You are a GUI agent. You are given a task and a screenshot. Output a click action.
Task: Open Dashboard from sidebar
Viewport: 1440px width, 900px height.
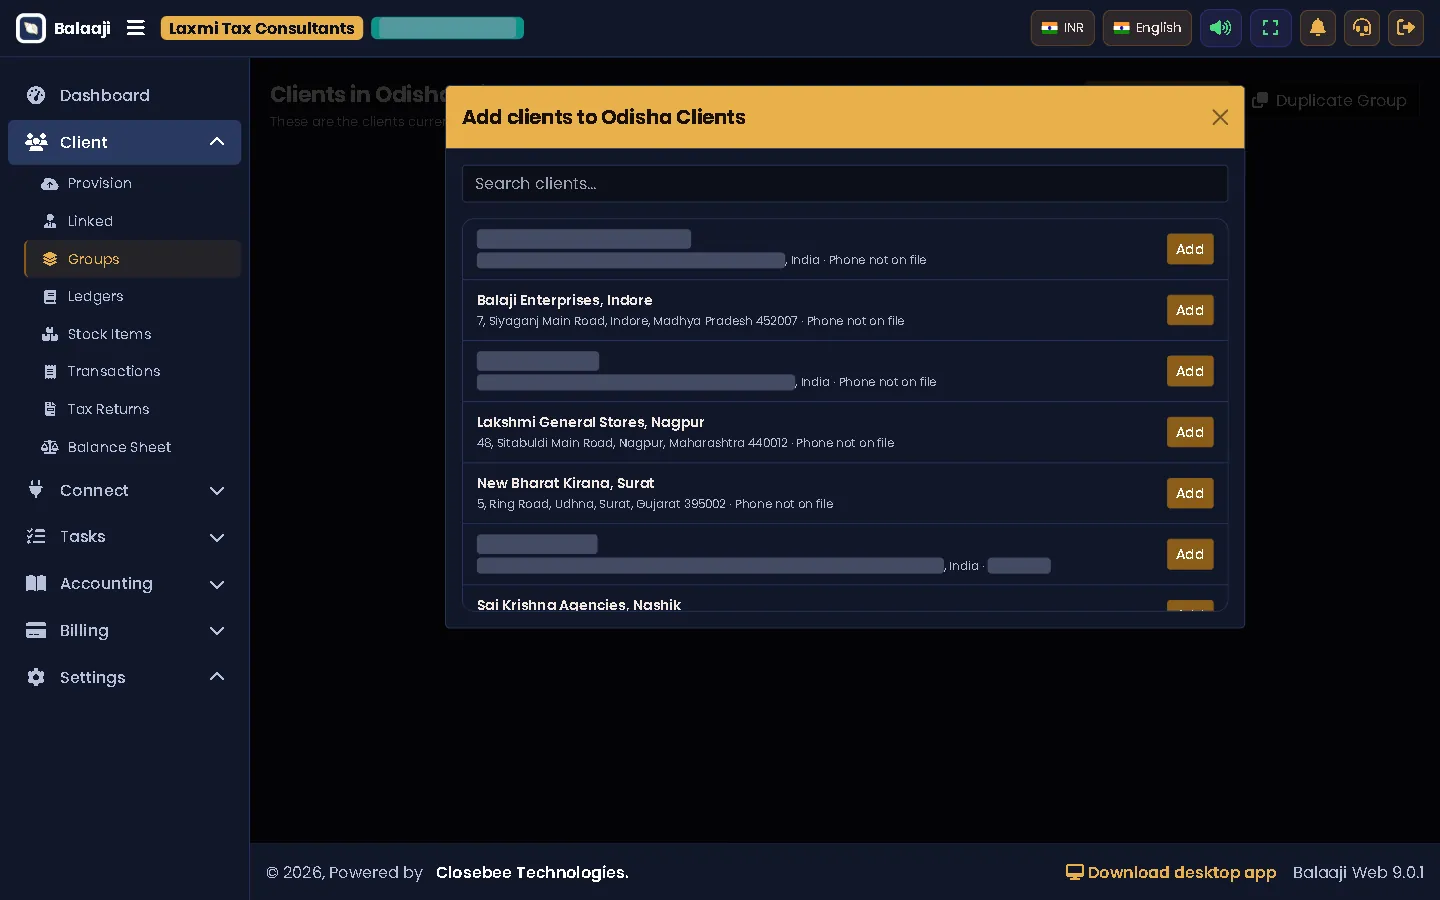(125, 95)
